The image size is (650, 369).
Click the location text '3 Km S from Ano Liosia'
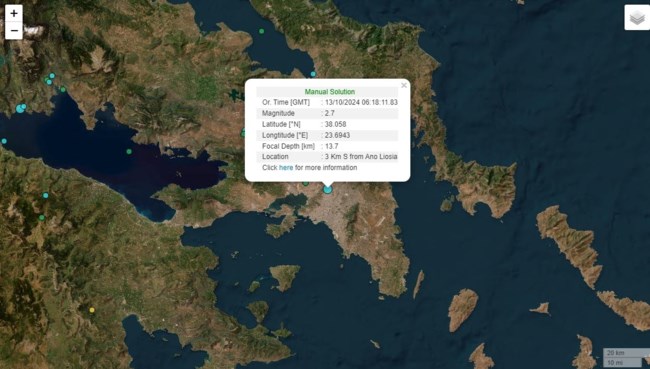361,157
